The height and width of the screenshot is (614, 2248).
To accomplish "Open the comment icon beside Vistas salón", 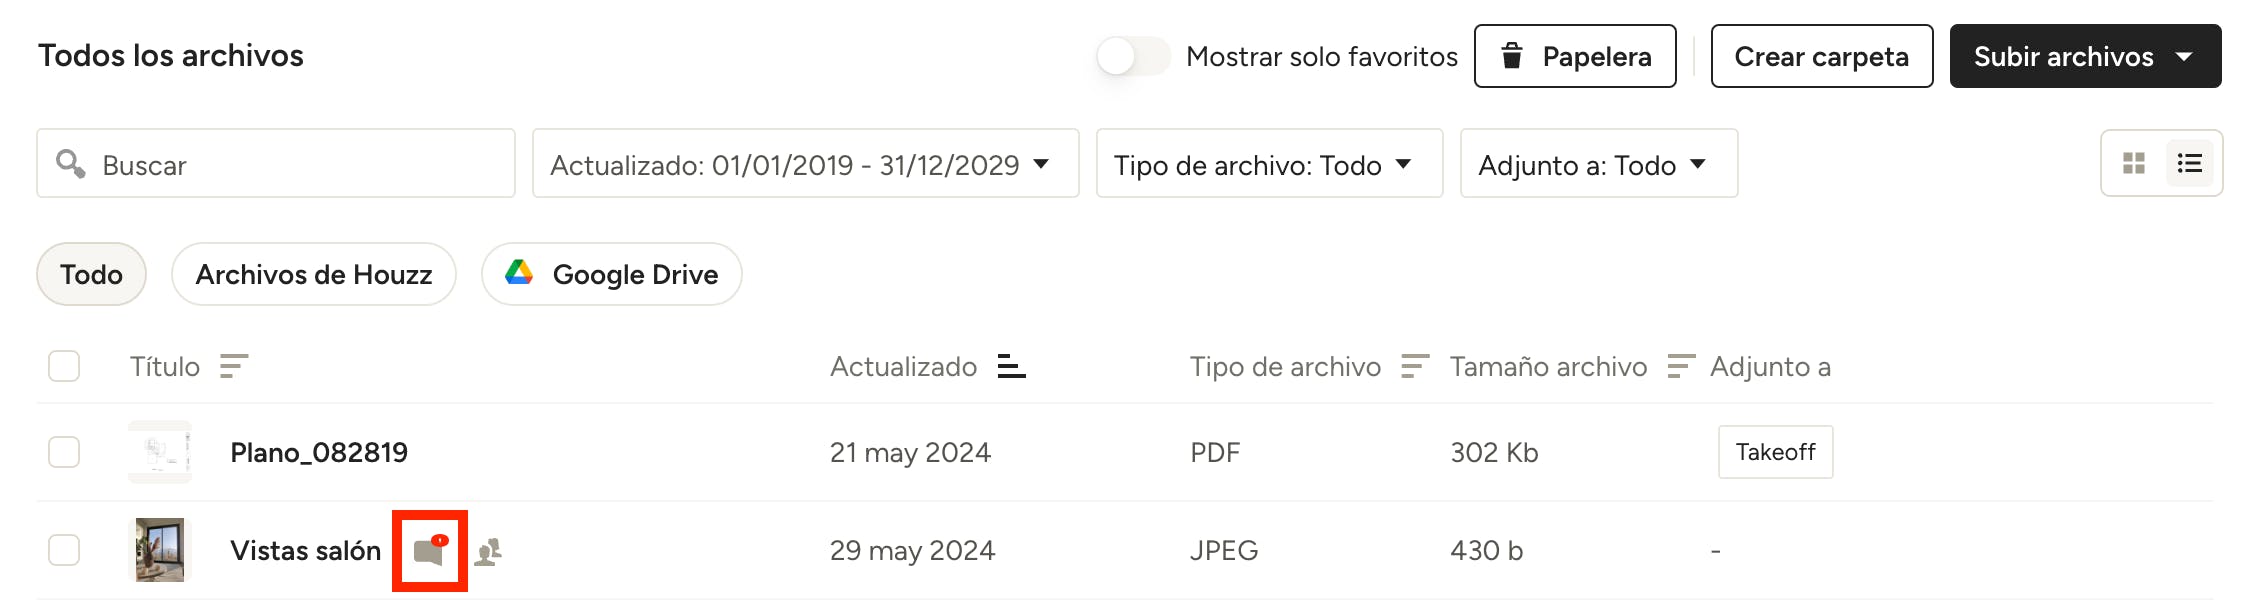I will (430, 551).
